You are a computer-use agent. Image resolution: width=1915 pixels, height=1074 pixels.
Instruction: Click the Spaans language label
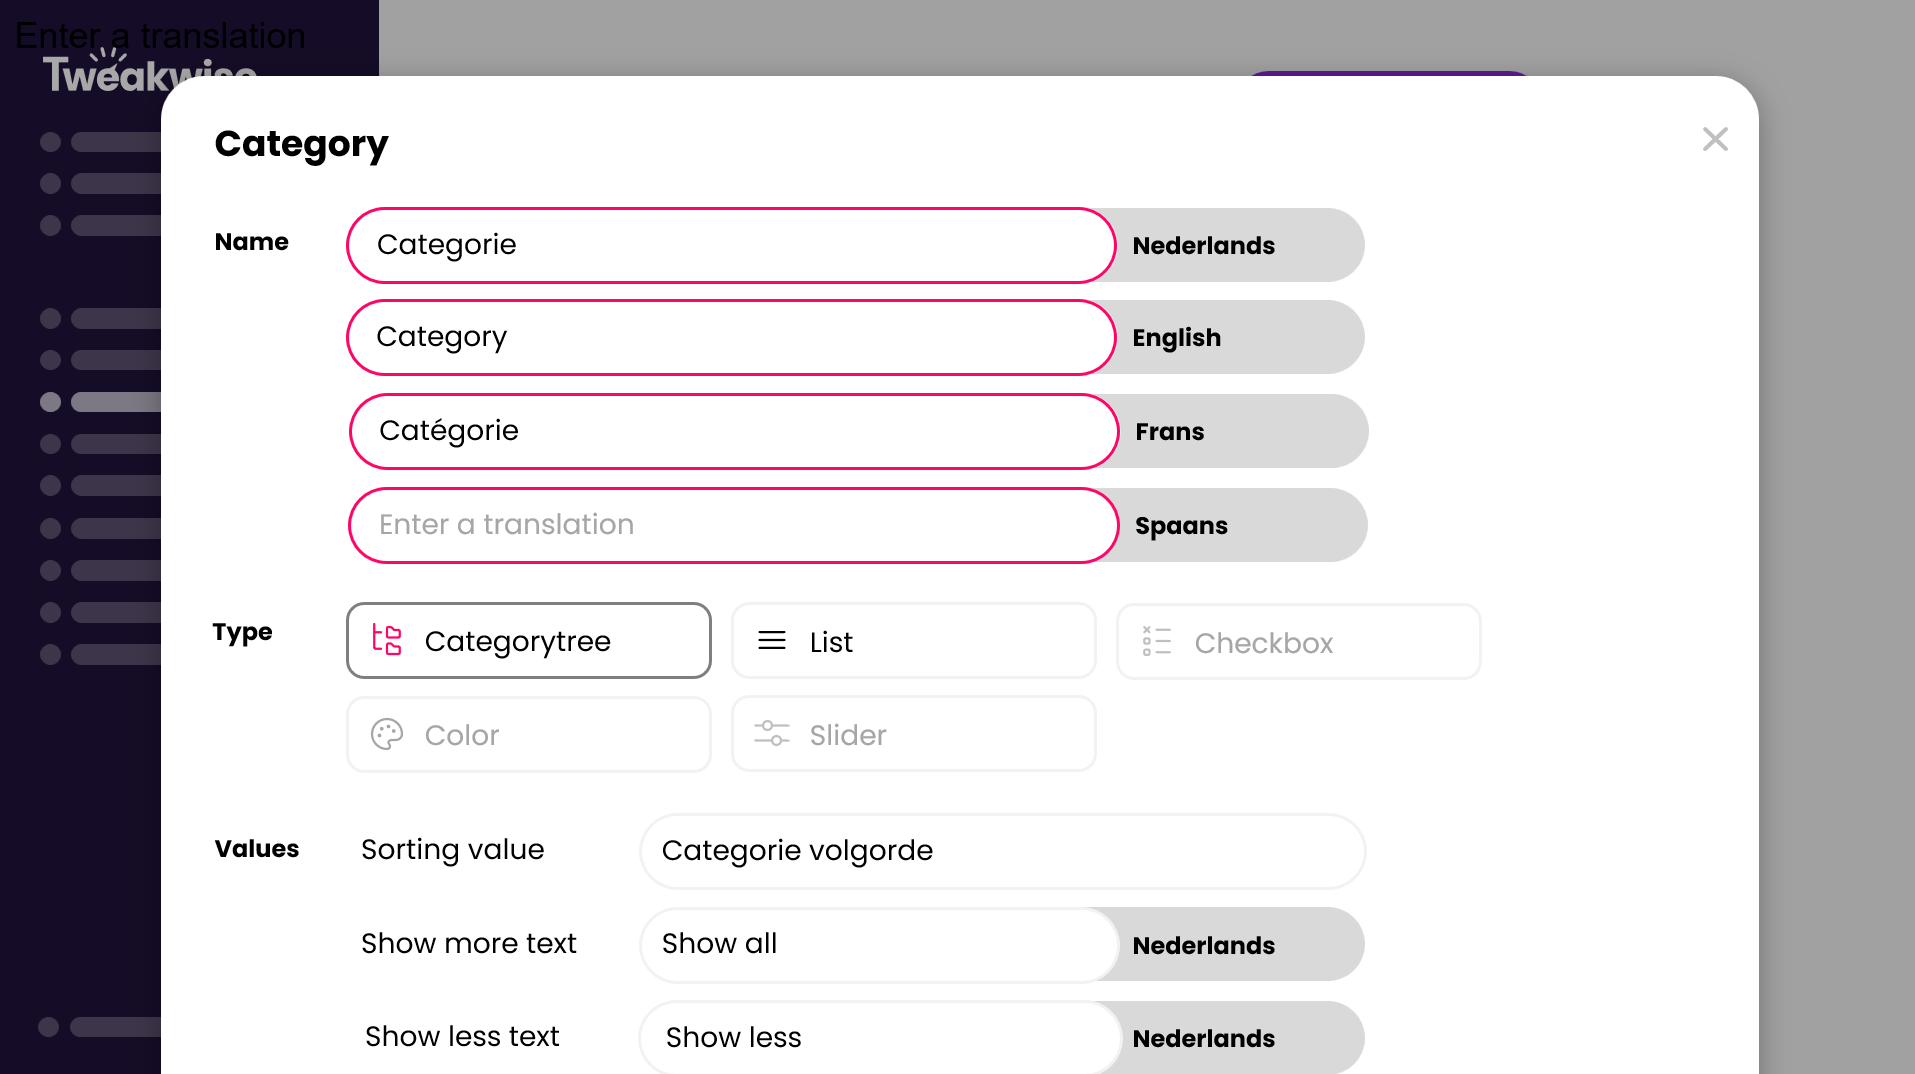tap(1181, 526)
